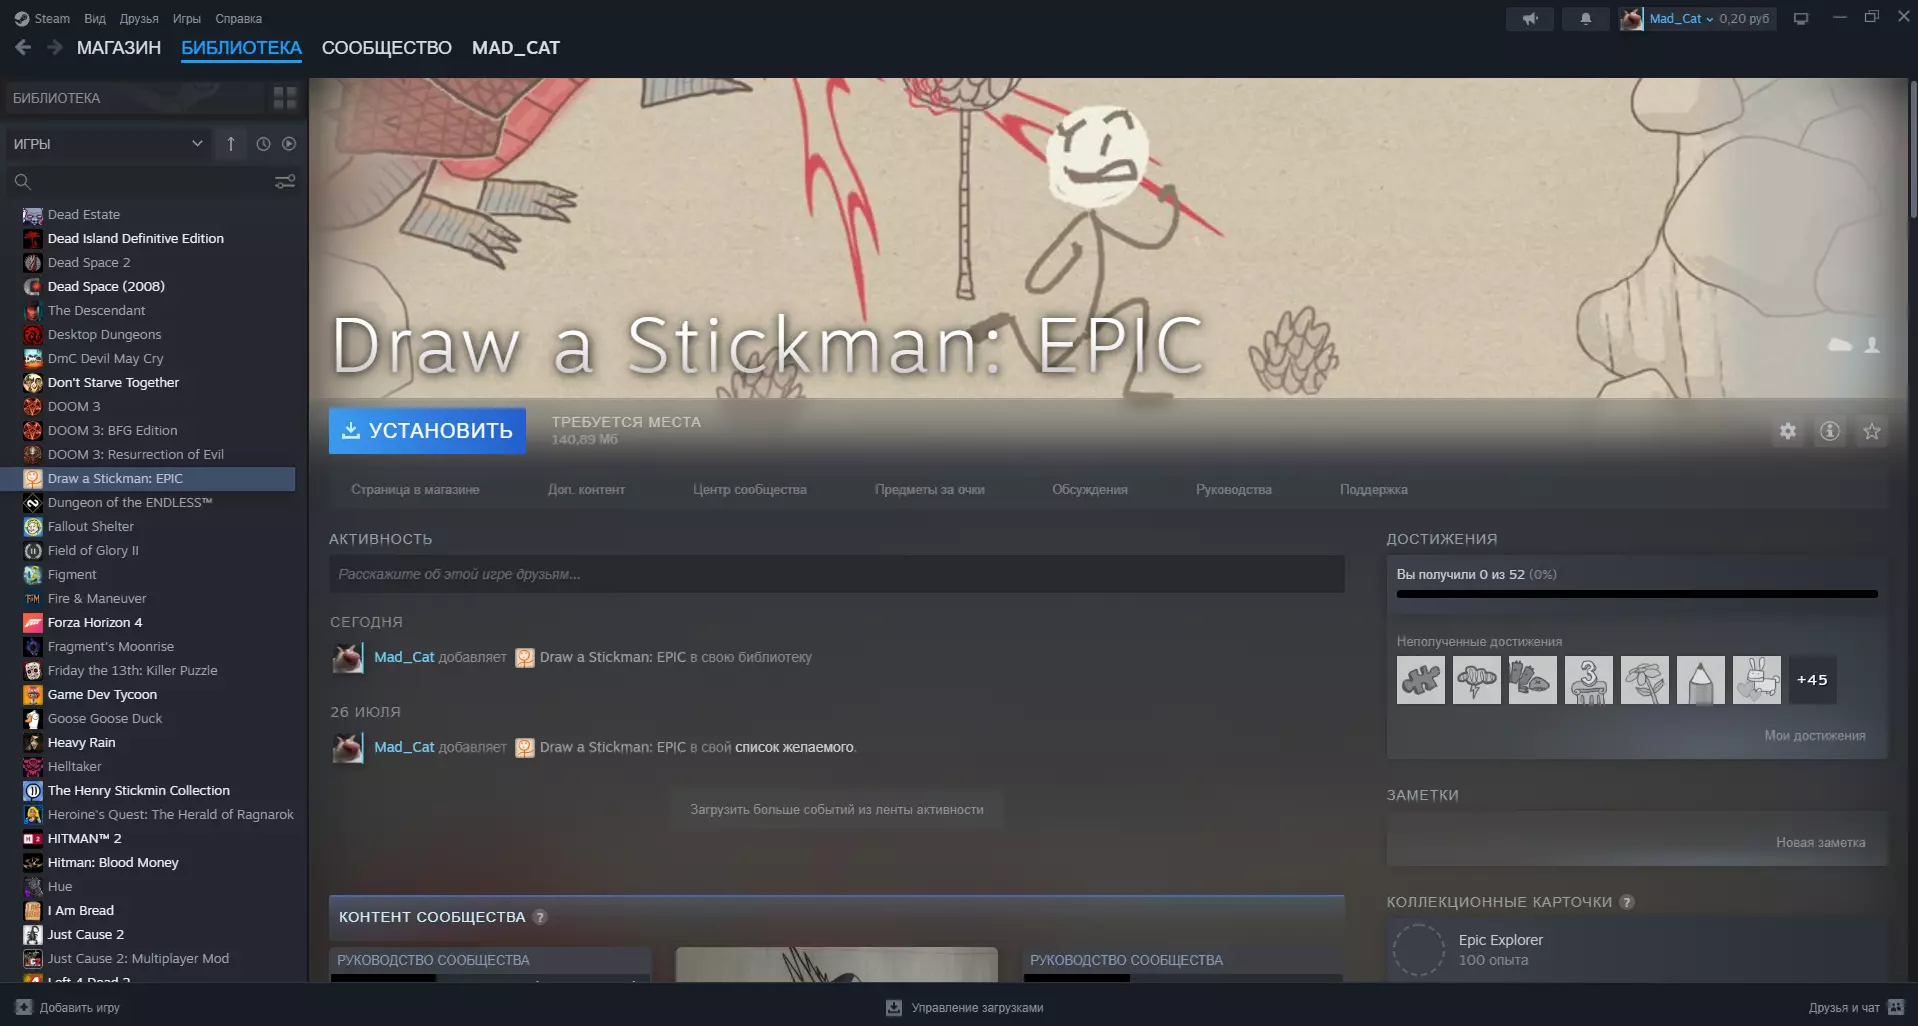Click the game settings gear icon
The image size is (1918, 1026).
[x=1788, y=431]
